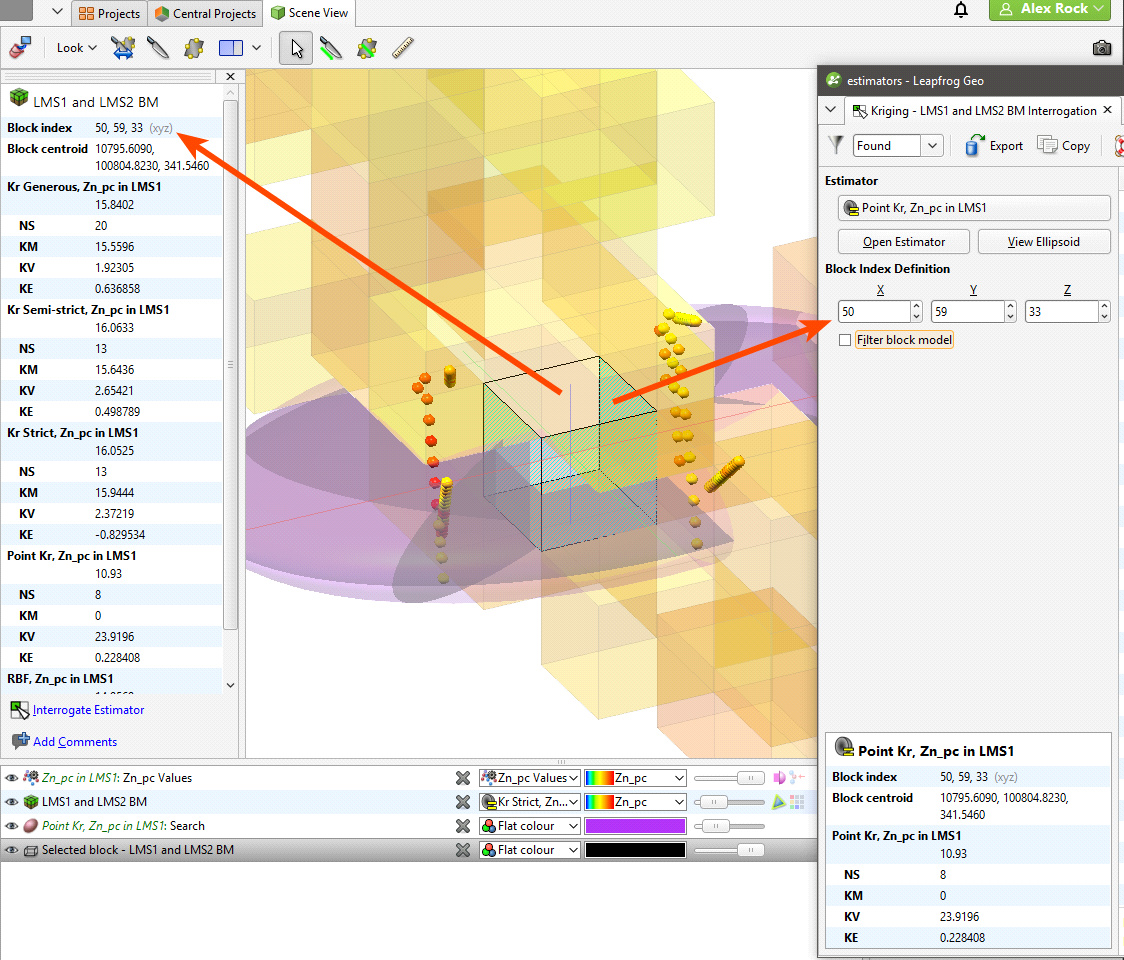Click the Export button
The image size is (1124, 960).
coord(994,146)
